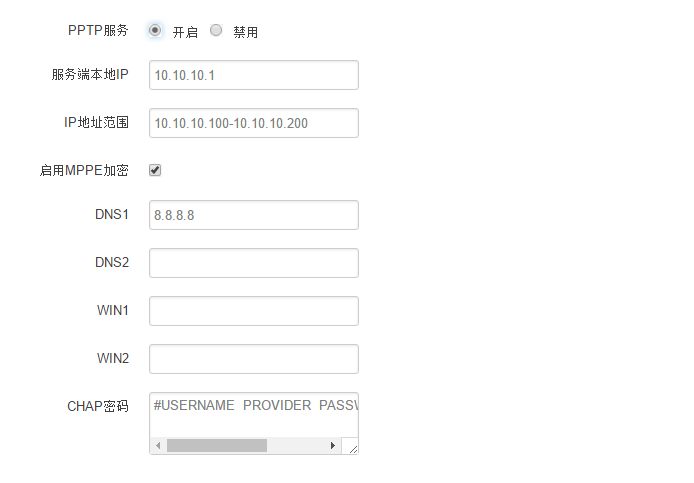Select the 开启 radio button

[x=155, y=30]
